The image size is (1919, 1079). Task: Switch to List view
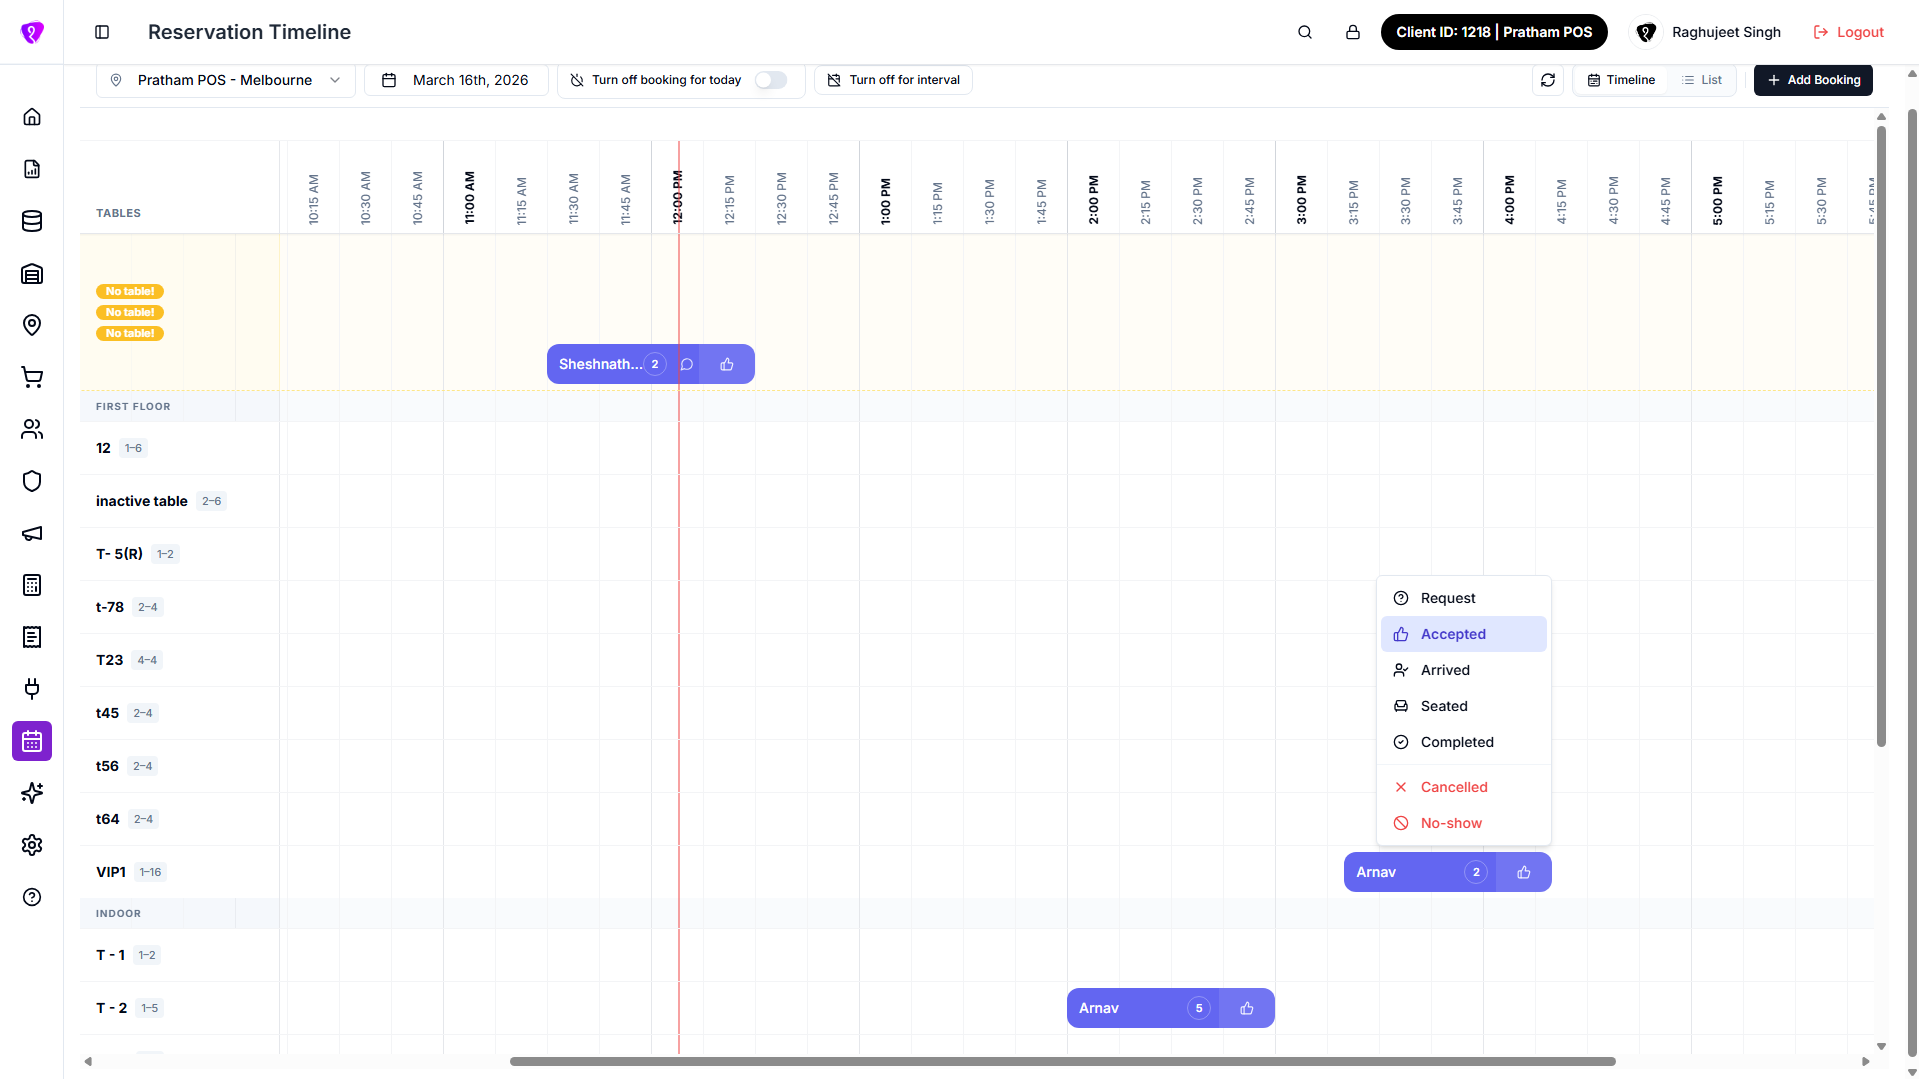pos(1702,80)
